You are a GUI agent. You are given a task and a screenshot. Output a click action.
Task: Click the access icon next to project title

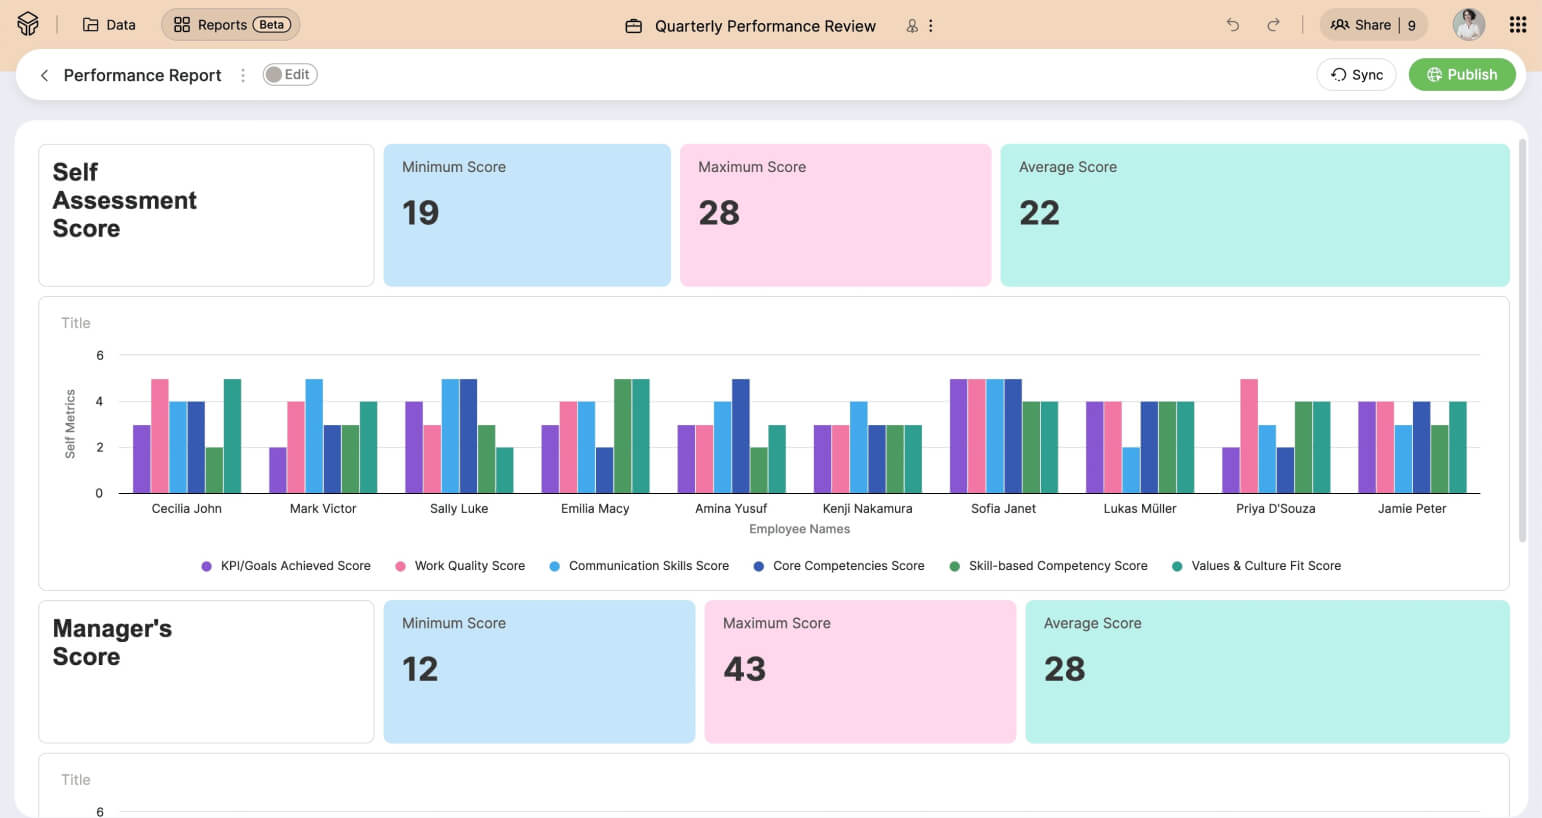tap(911, 26)
